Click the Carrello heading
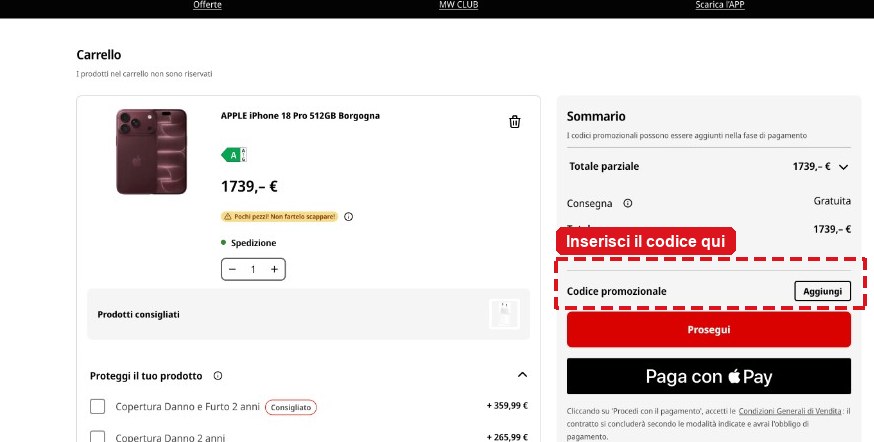The image size is (874, 442). tap(99, 55)
